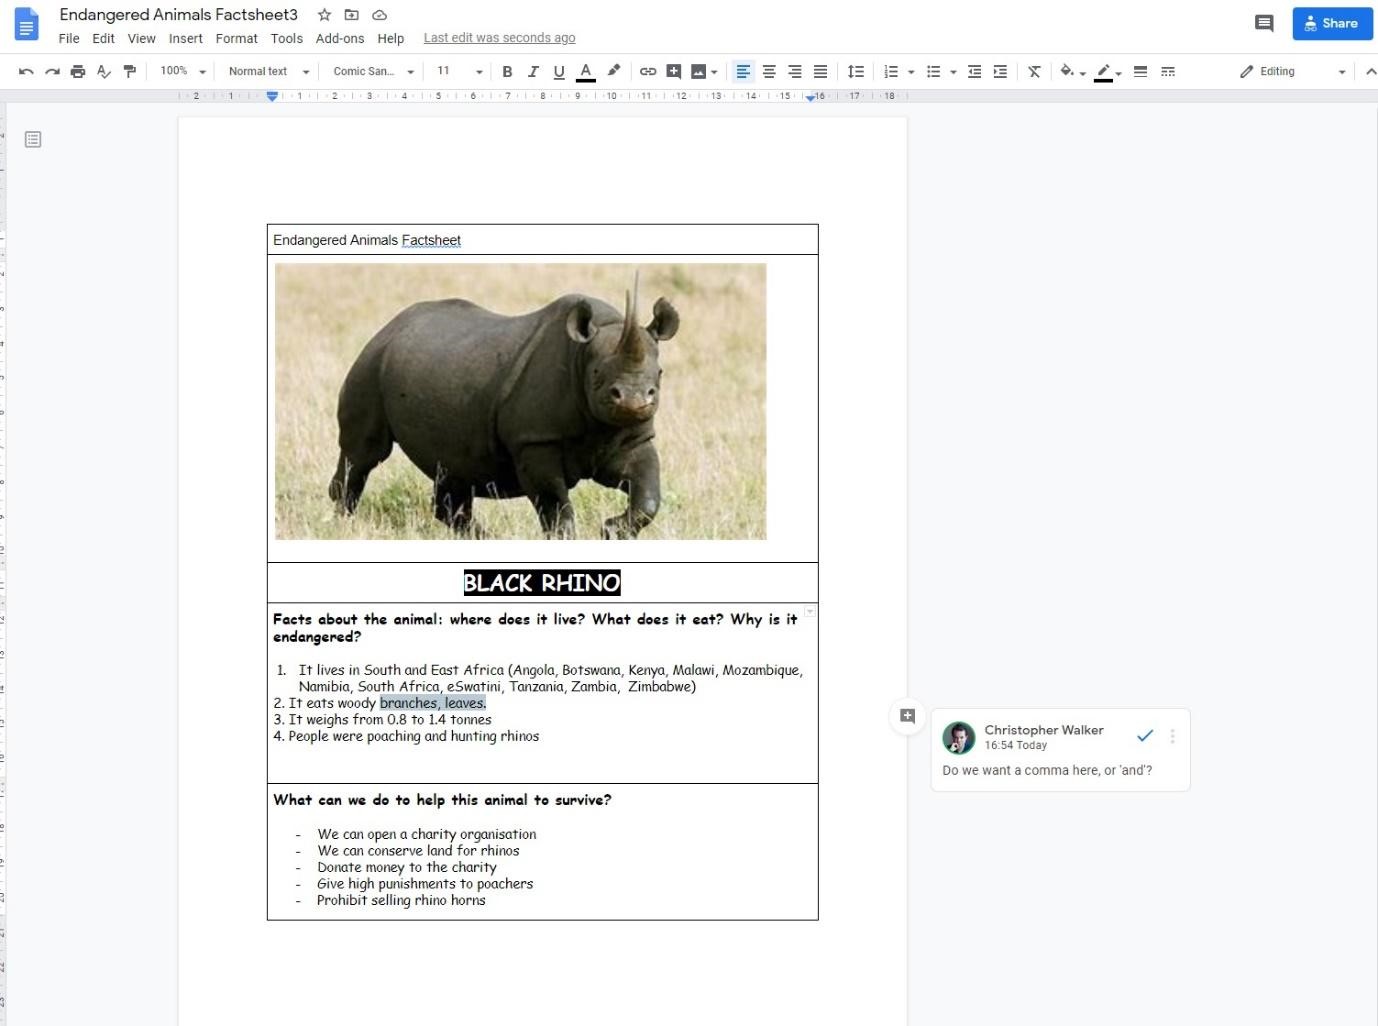Open the highlight colour picker
This screenshot has width=1378, height=1026.
click(614, 71)
